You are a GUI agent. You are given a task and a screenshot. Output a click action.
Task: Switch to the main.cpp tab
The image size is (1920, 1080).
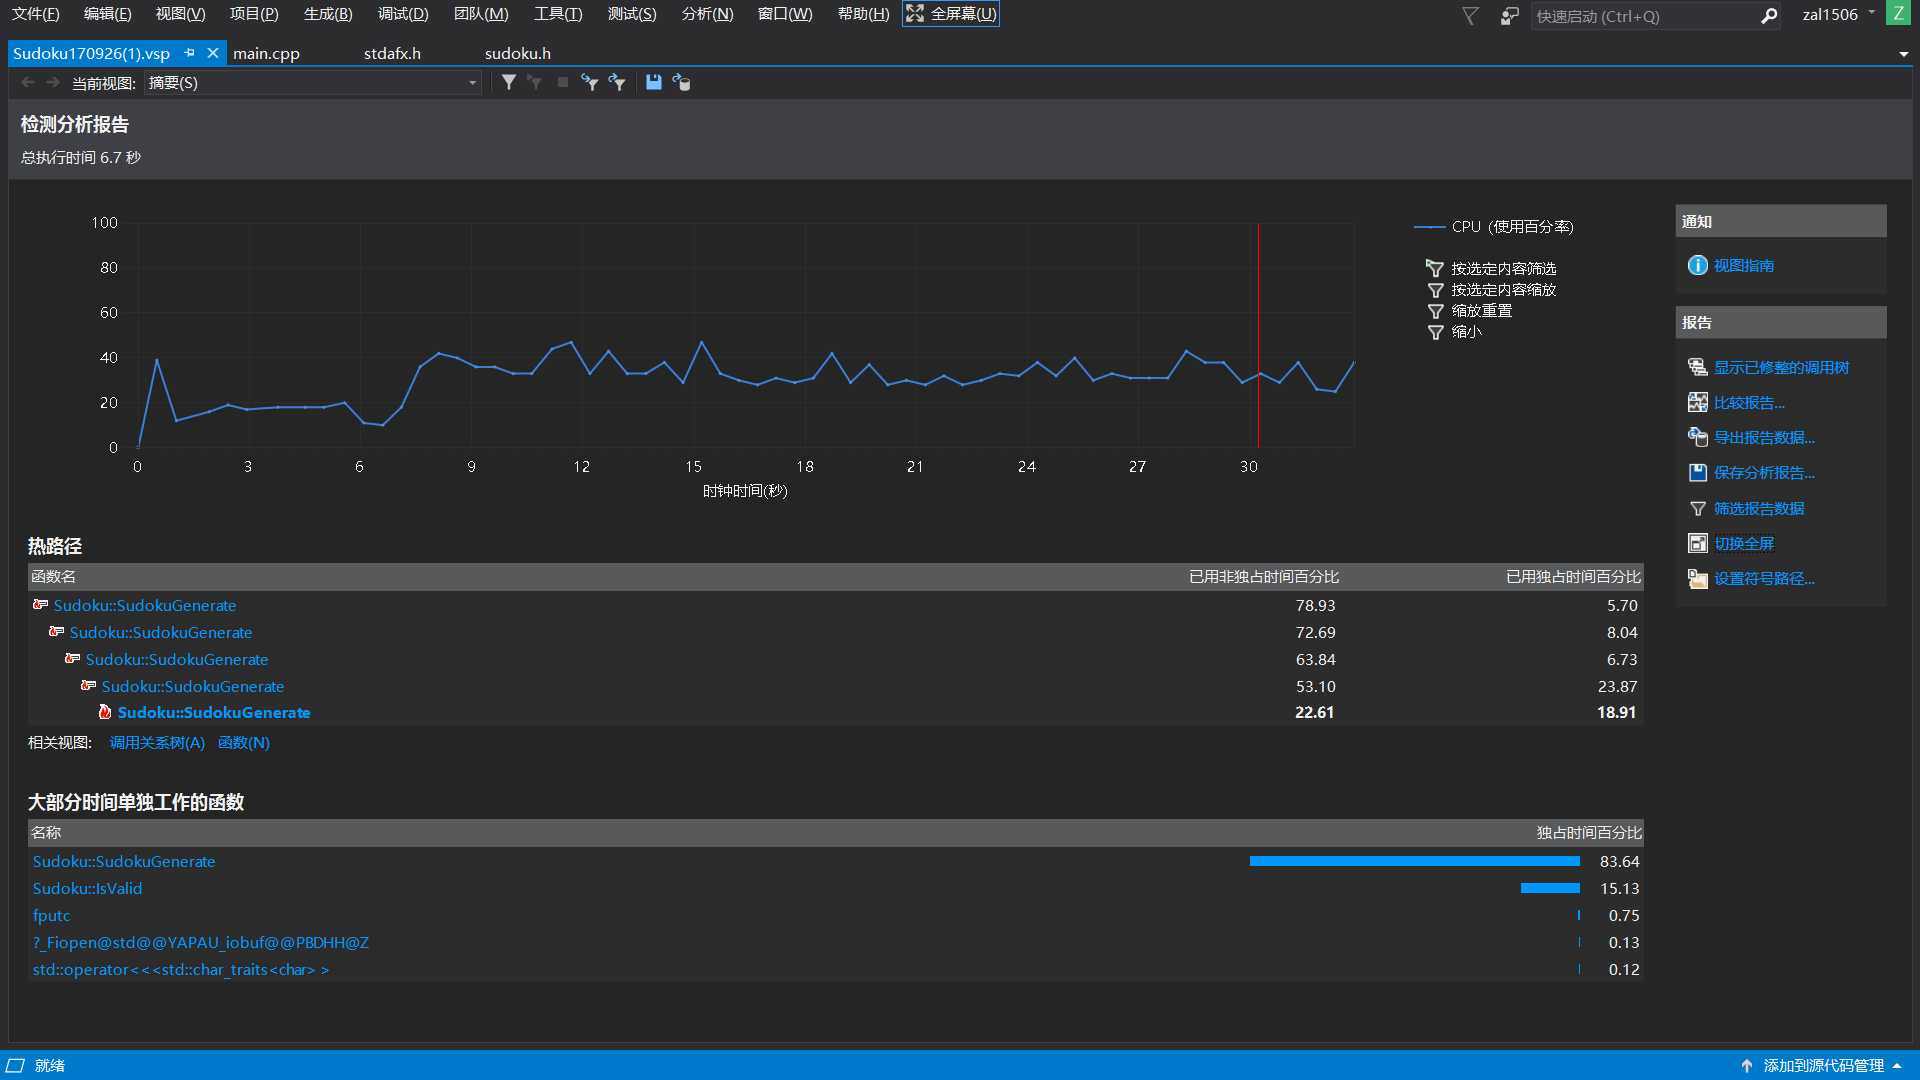(x=266, y=54)
